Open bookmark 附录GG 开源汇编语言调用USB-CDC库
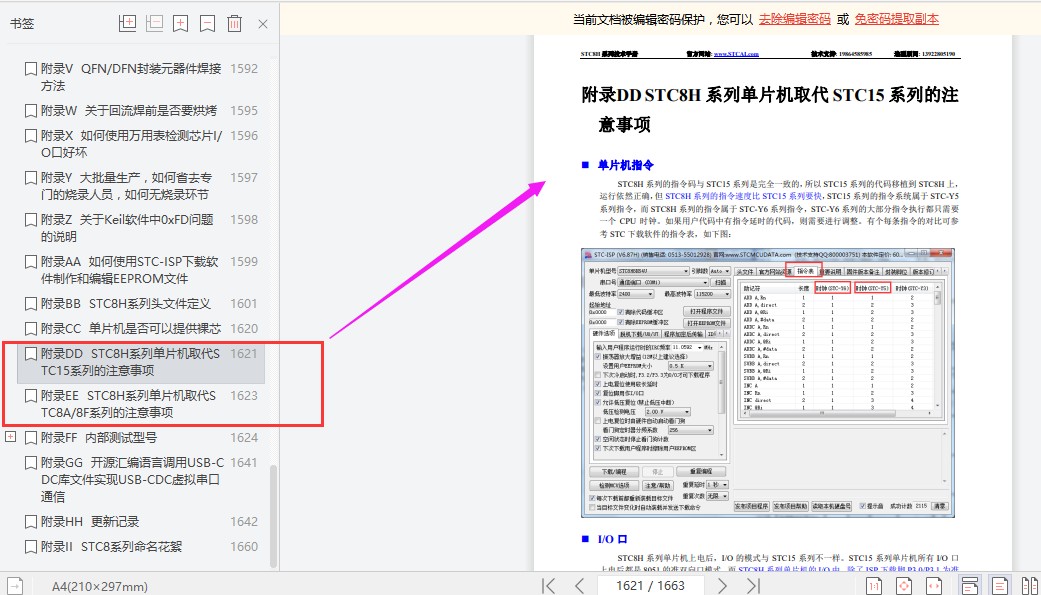This screenshot has width=1041, height=595. coord(133,479)
